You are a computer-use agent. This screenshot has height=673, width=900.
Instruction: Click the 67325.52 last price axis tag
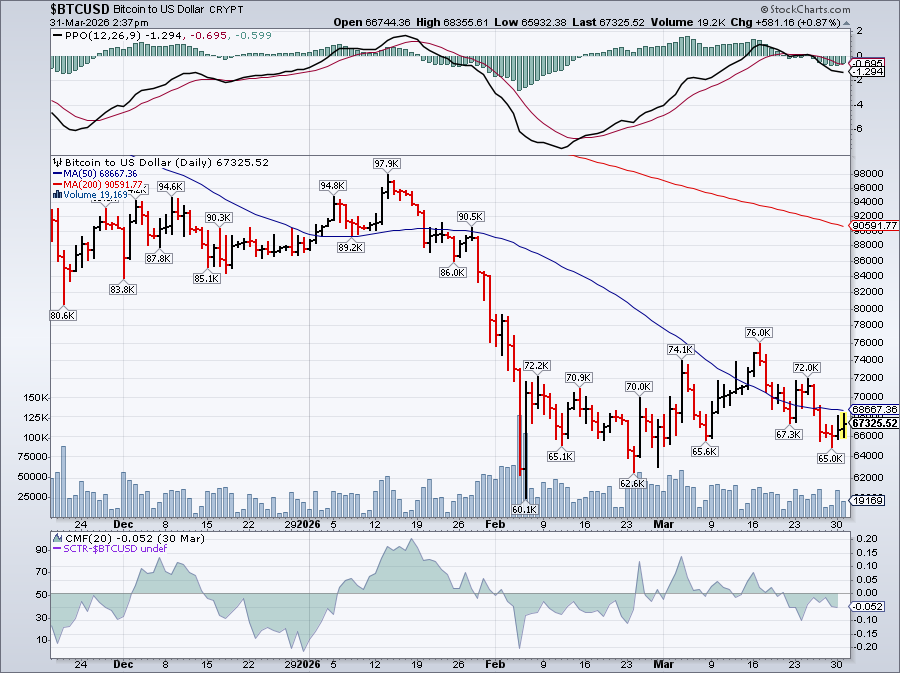tap(874, 423)
